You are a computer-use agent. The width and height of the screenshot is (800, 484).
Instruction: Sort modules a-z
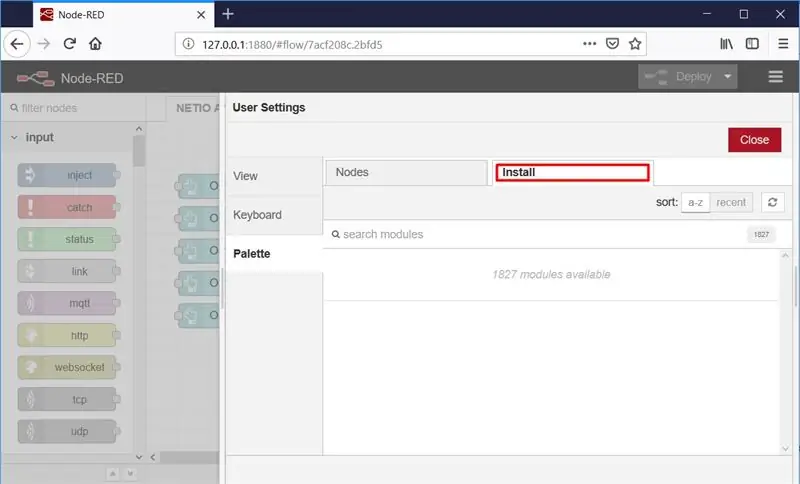click(695, 202)
